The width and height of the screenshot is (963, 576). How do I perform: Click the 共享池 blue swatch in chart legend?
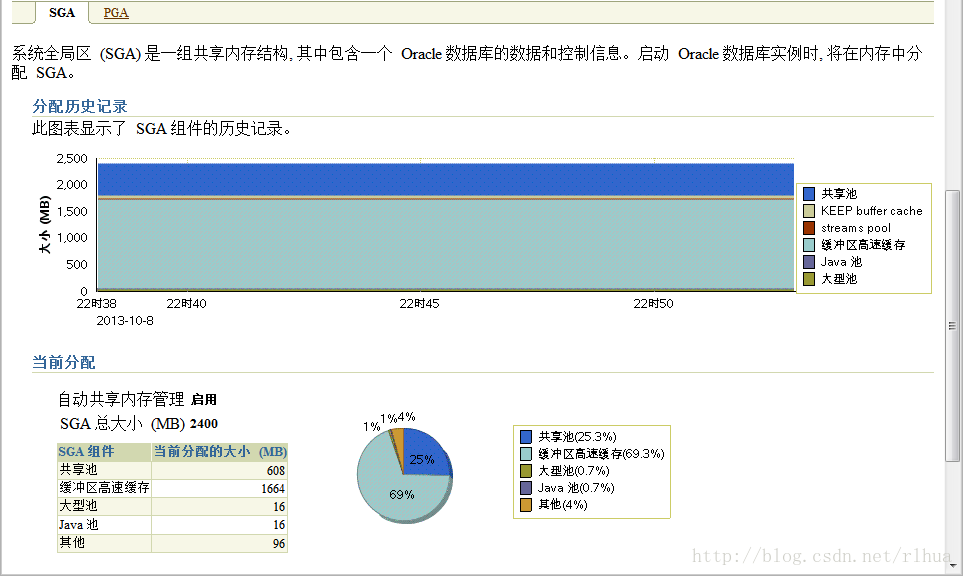coord(809,194)
